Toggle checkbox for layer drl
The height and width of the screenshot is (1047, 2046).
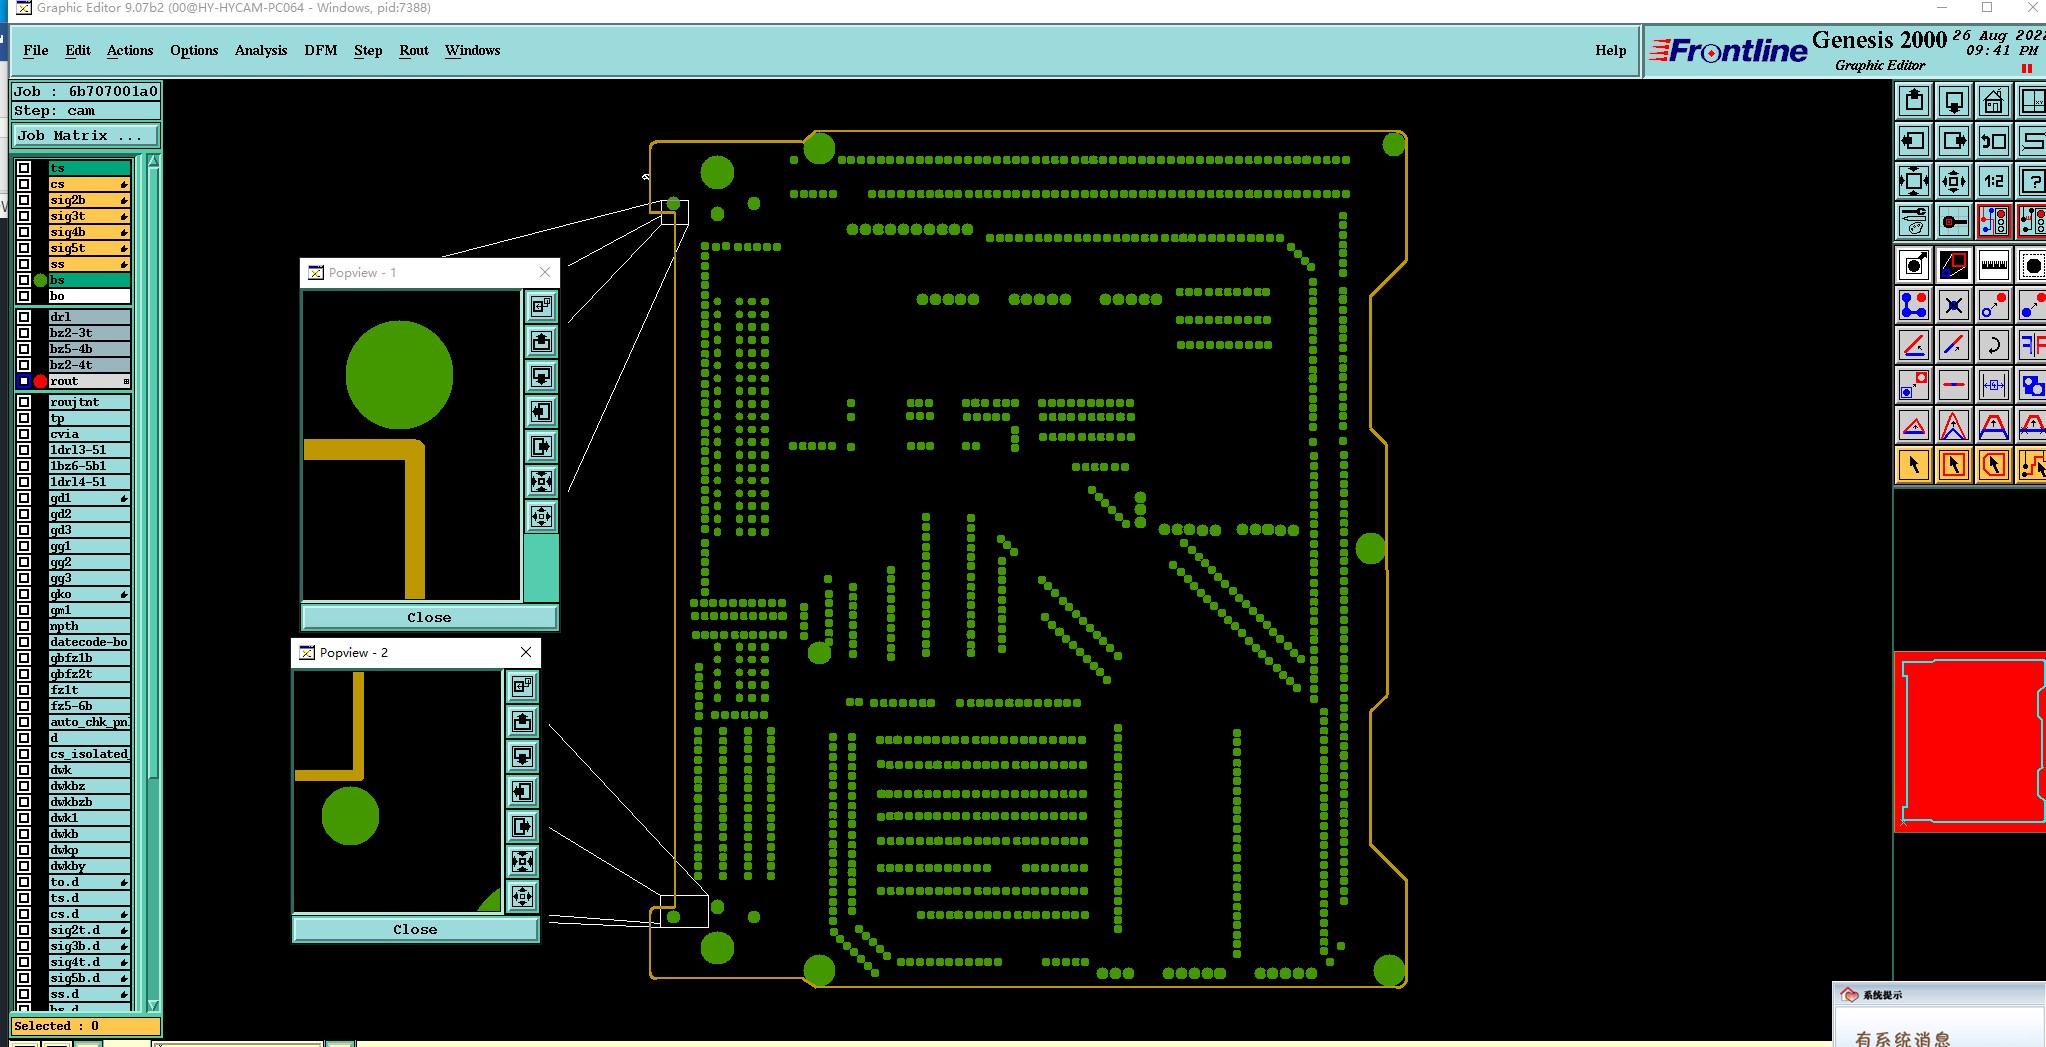click(x=24, y=317)
